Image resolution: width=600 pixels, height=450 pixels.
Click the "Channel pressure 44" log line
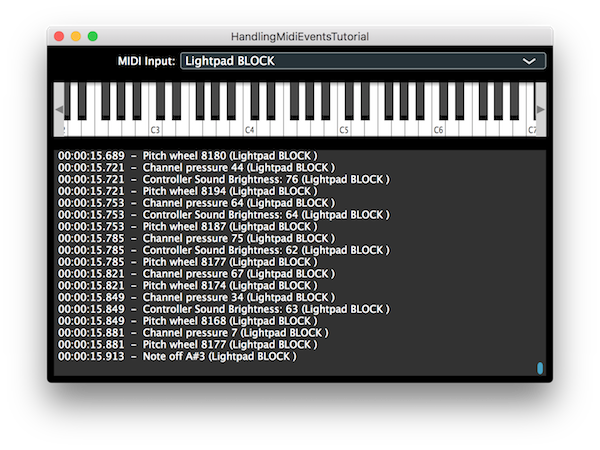click(238, 167)
